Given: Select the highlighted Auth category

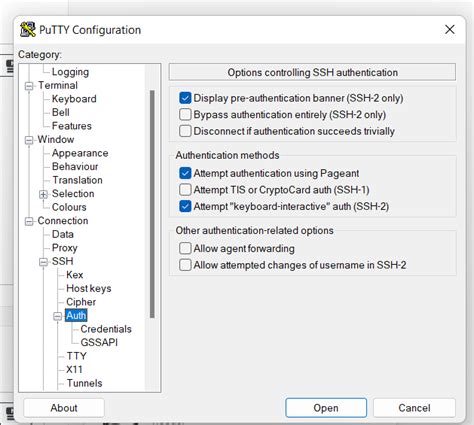Looking at the screenshot, I should click(x=76, y=315).
